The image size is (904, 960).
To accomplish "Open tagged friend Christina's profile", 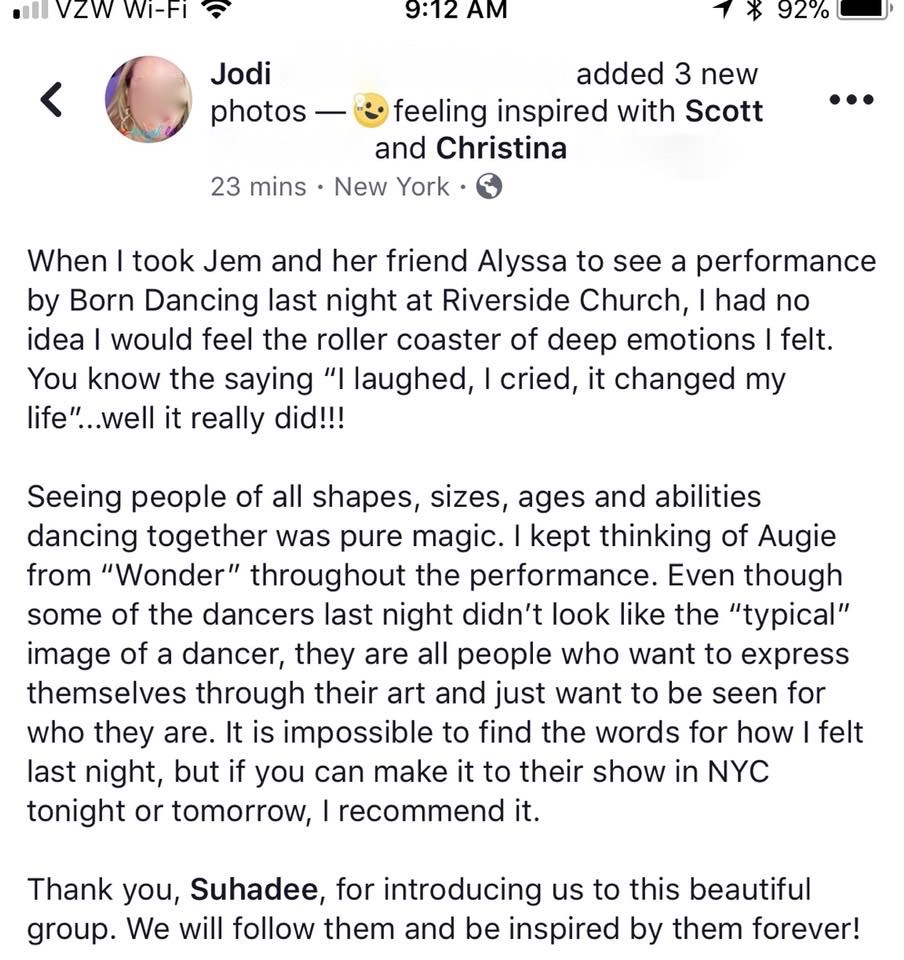I will click(x=501, y=148).
